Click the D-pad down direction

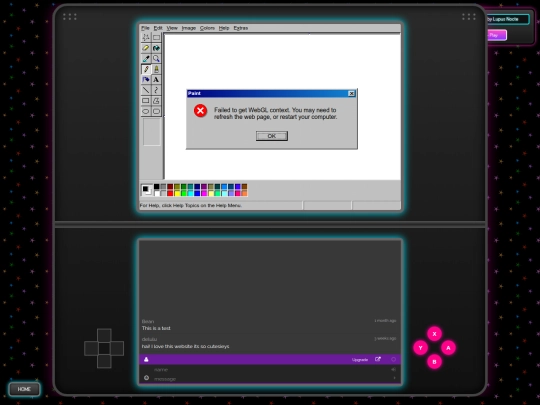click(104, 362)
